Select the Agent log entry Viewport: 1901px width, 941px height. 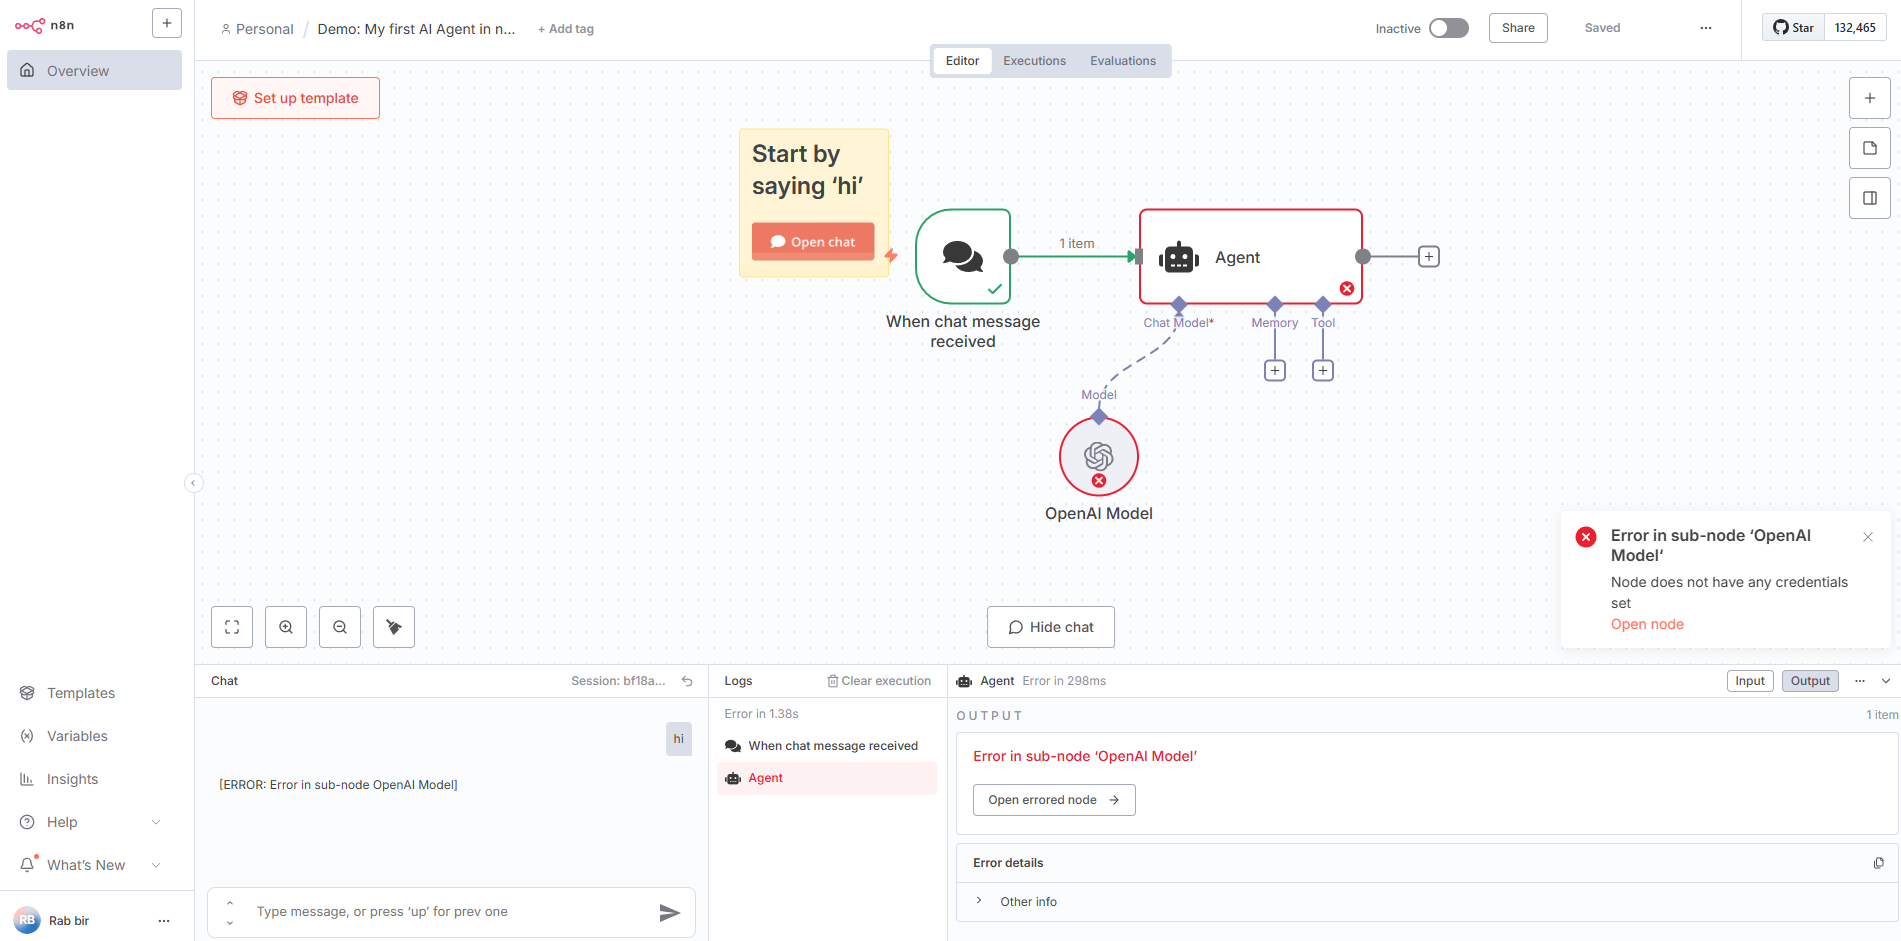[827, 778]
